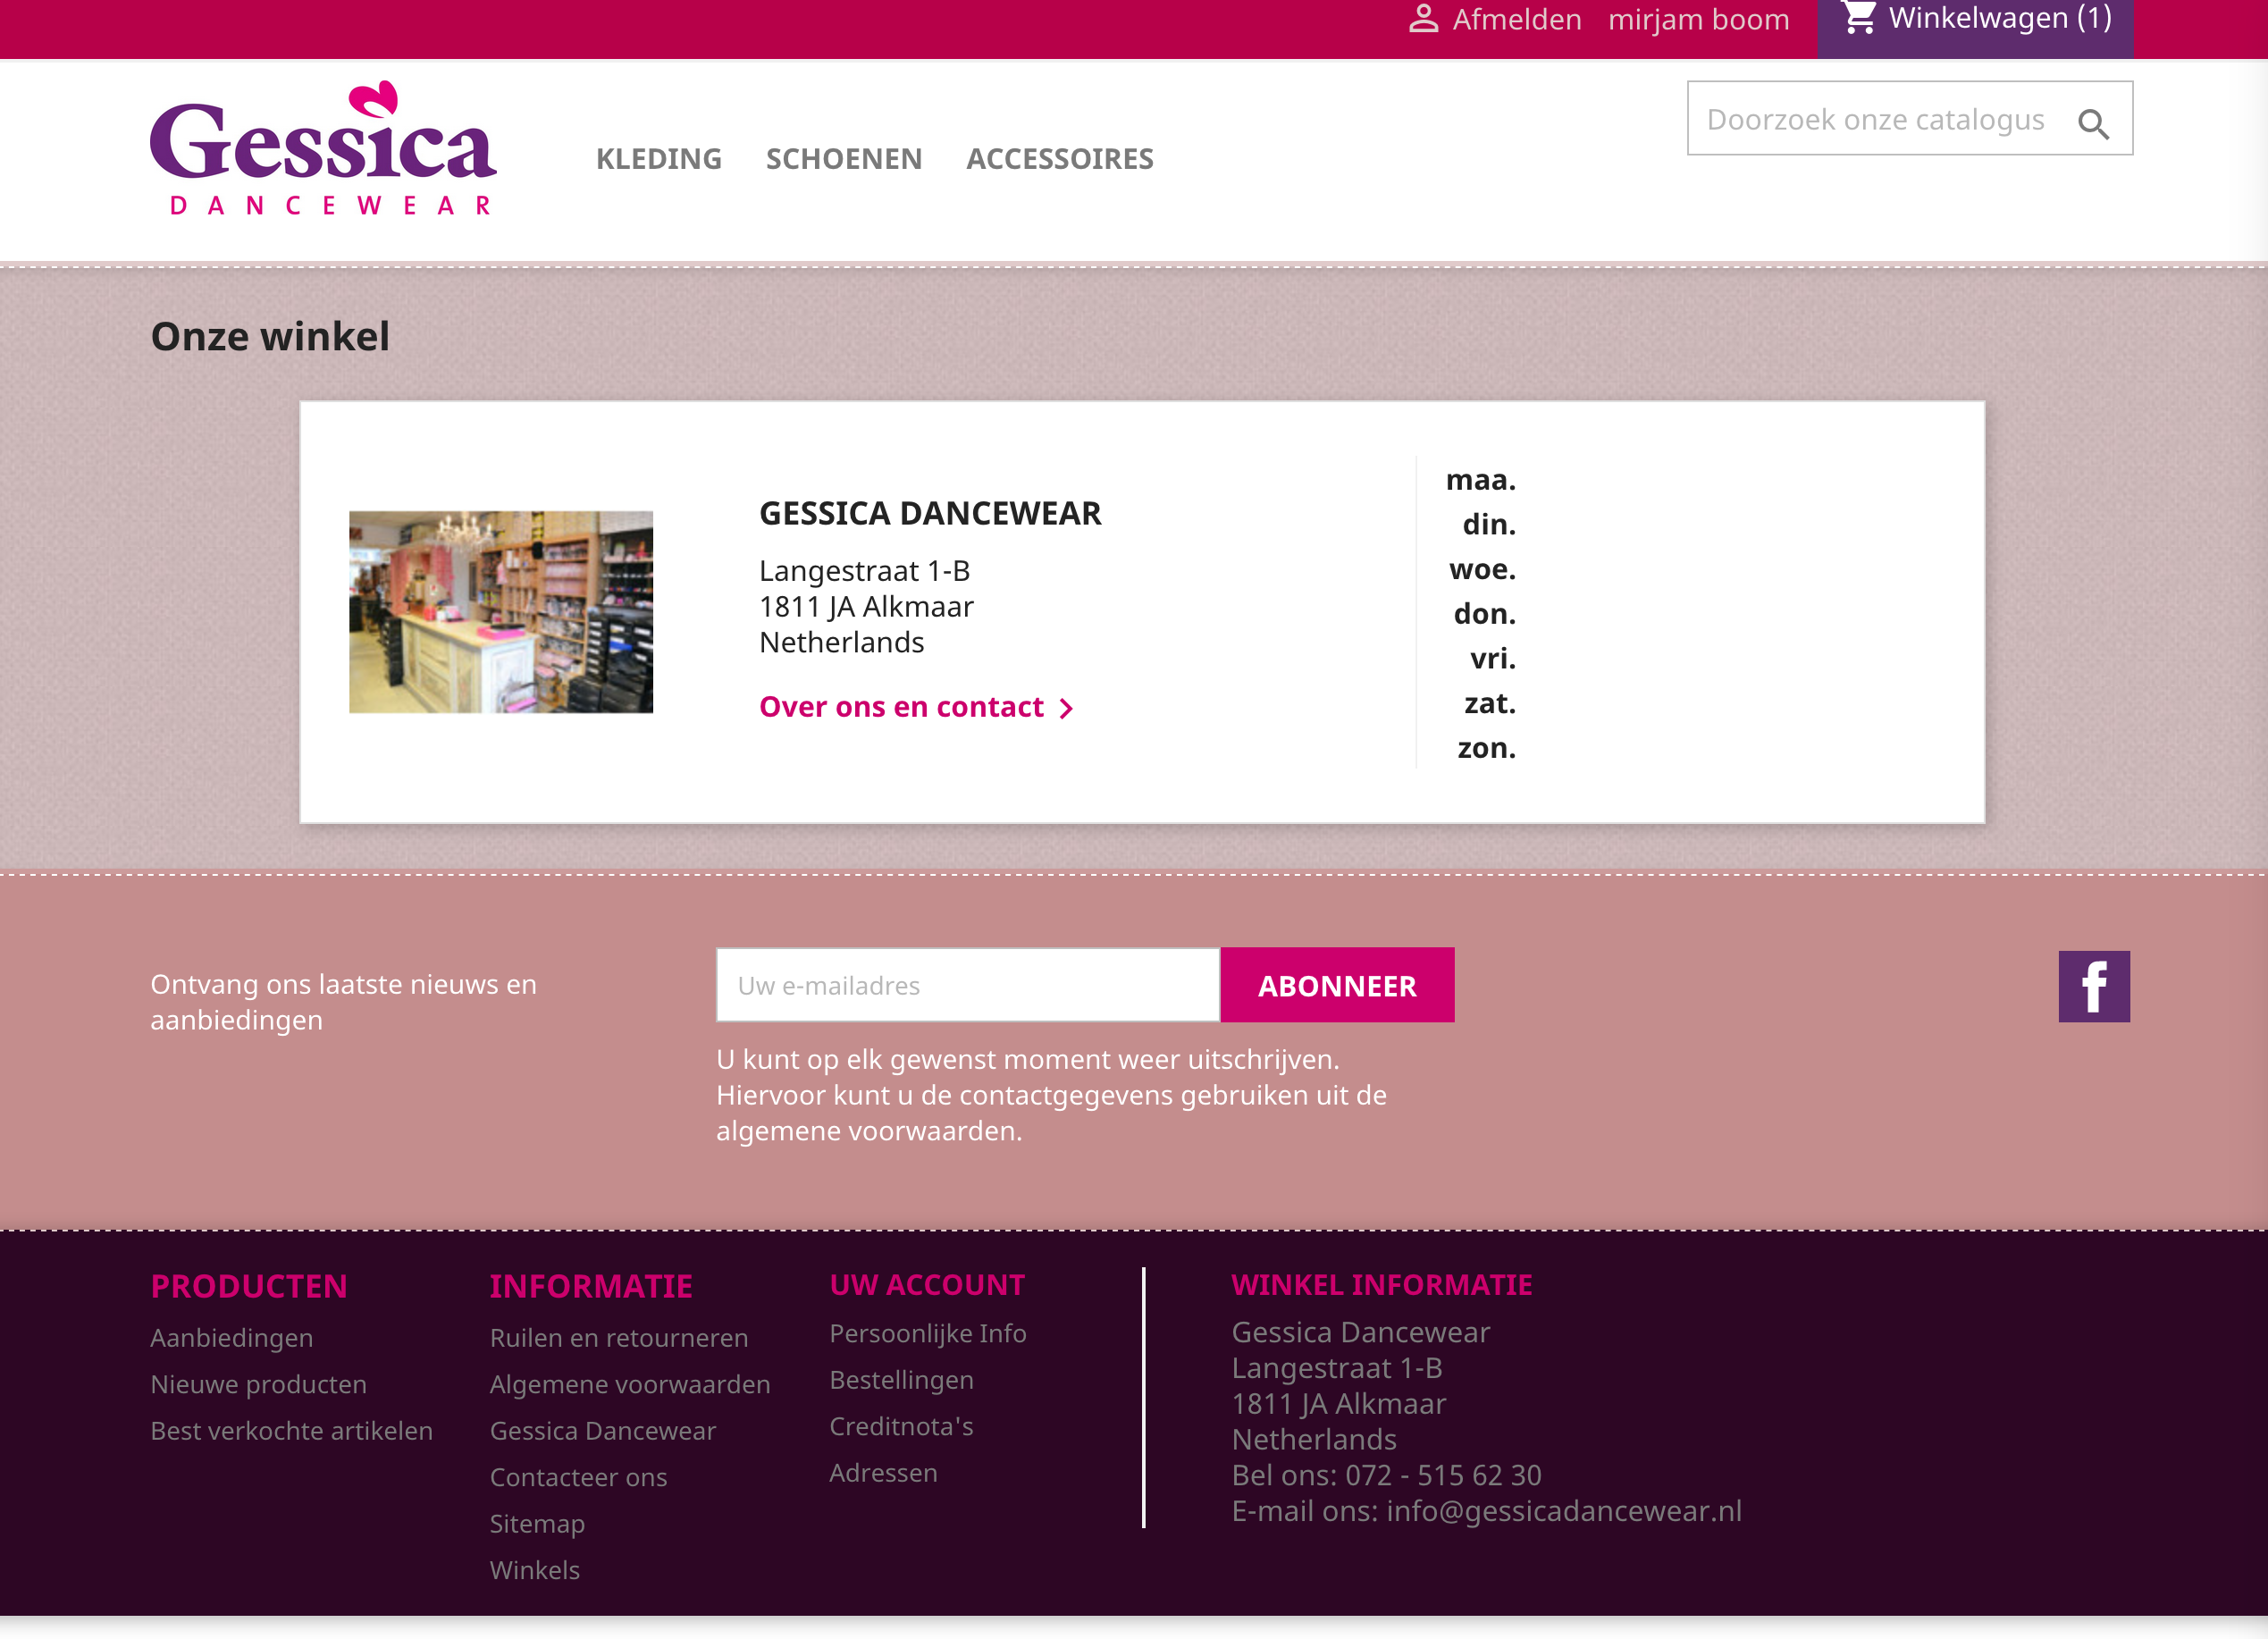Focus the Uw e-mailadres input field

(967, 985)
